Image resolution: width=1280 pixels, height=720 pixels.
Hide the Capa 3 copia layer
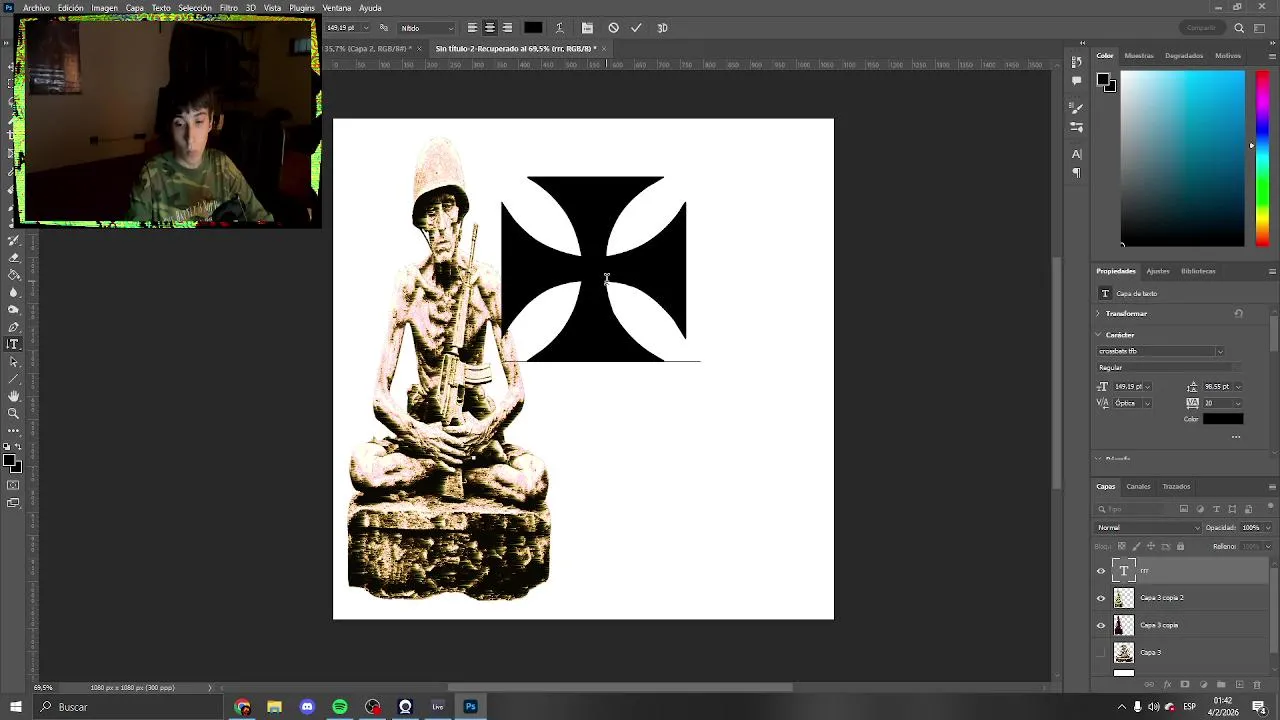[1101, 625]
